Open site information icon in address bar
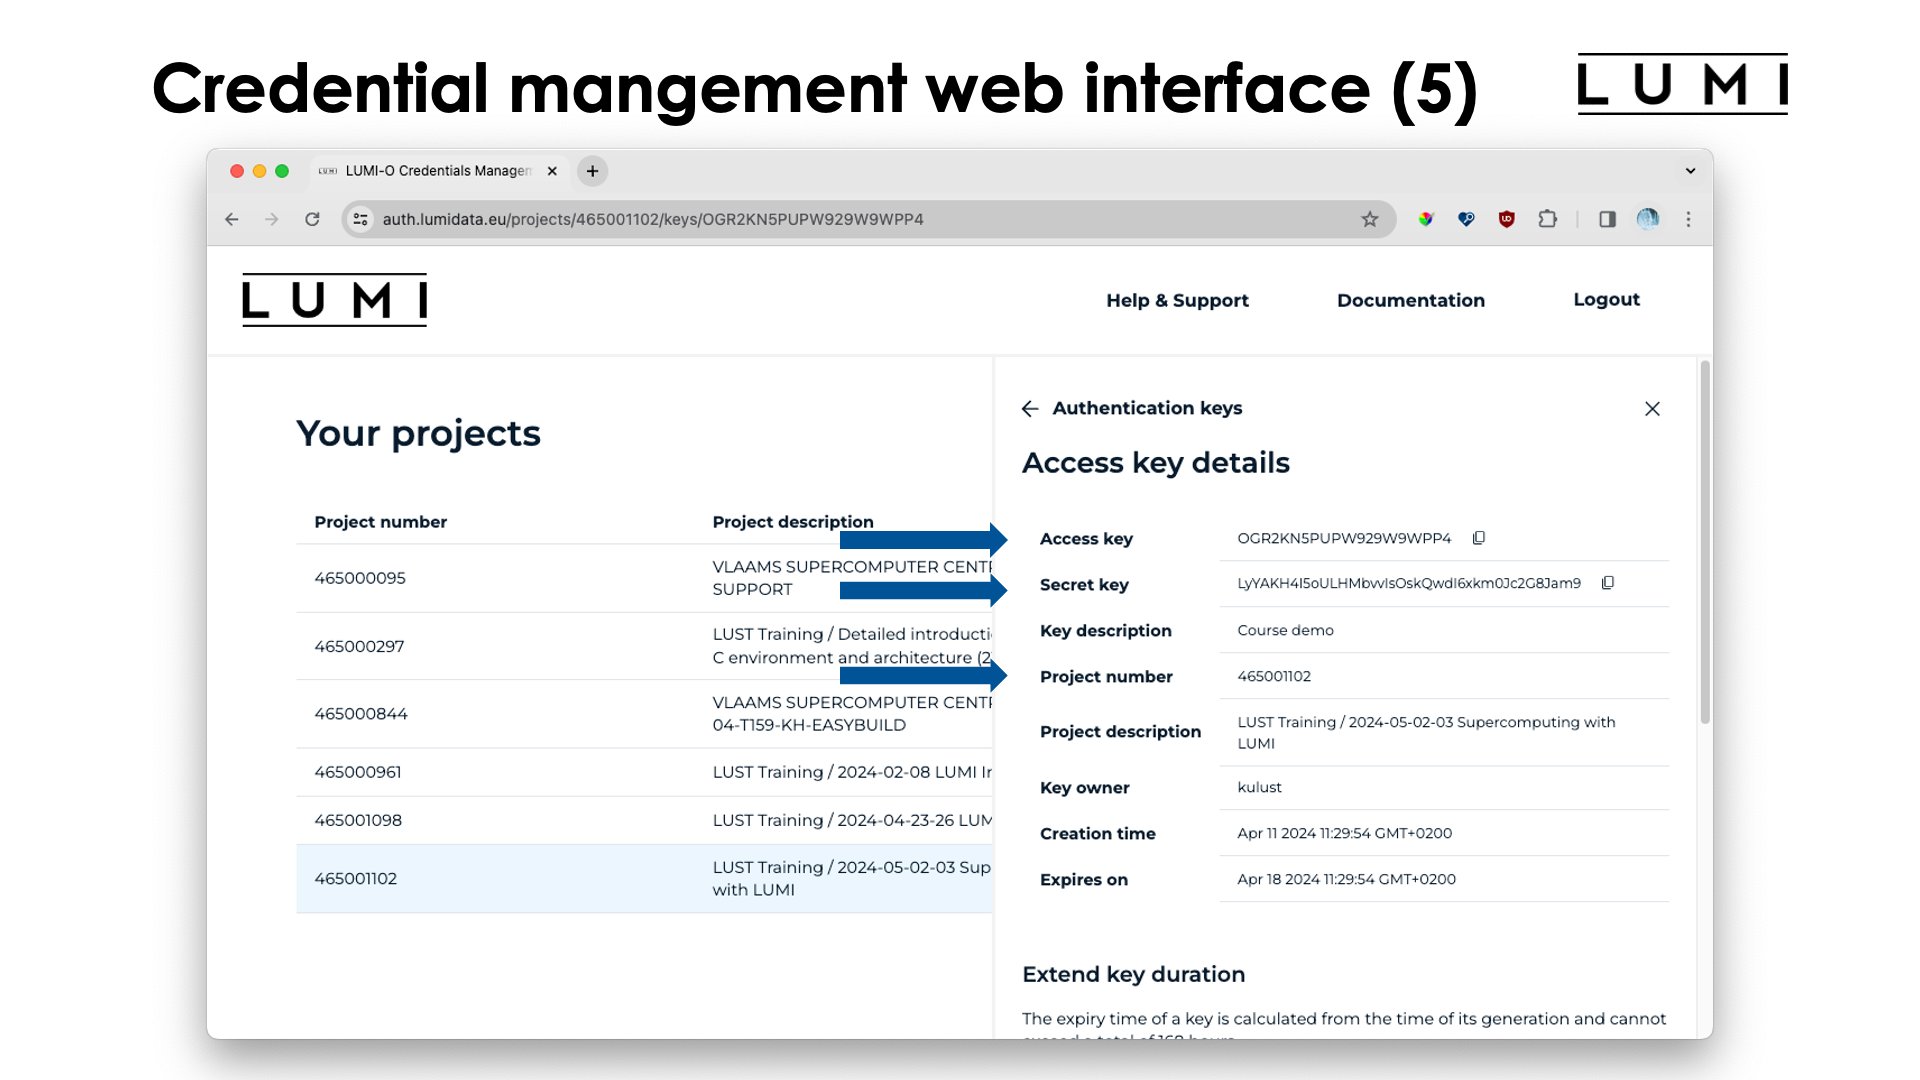1920x1080 pixels. click(361, 219)
